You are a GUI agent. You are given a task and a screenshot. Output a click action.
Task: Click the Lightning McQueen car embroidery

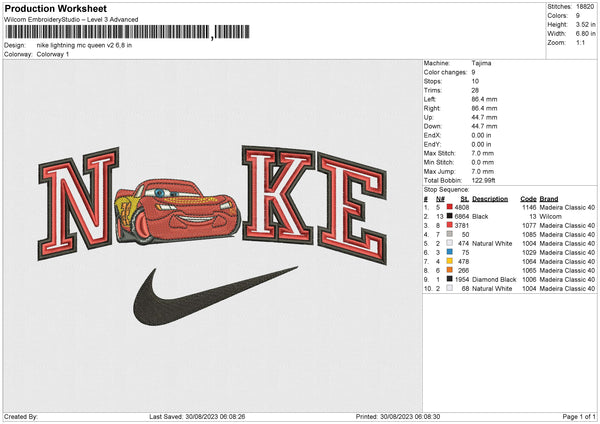pyautogui.click(x=178, y=211)
